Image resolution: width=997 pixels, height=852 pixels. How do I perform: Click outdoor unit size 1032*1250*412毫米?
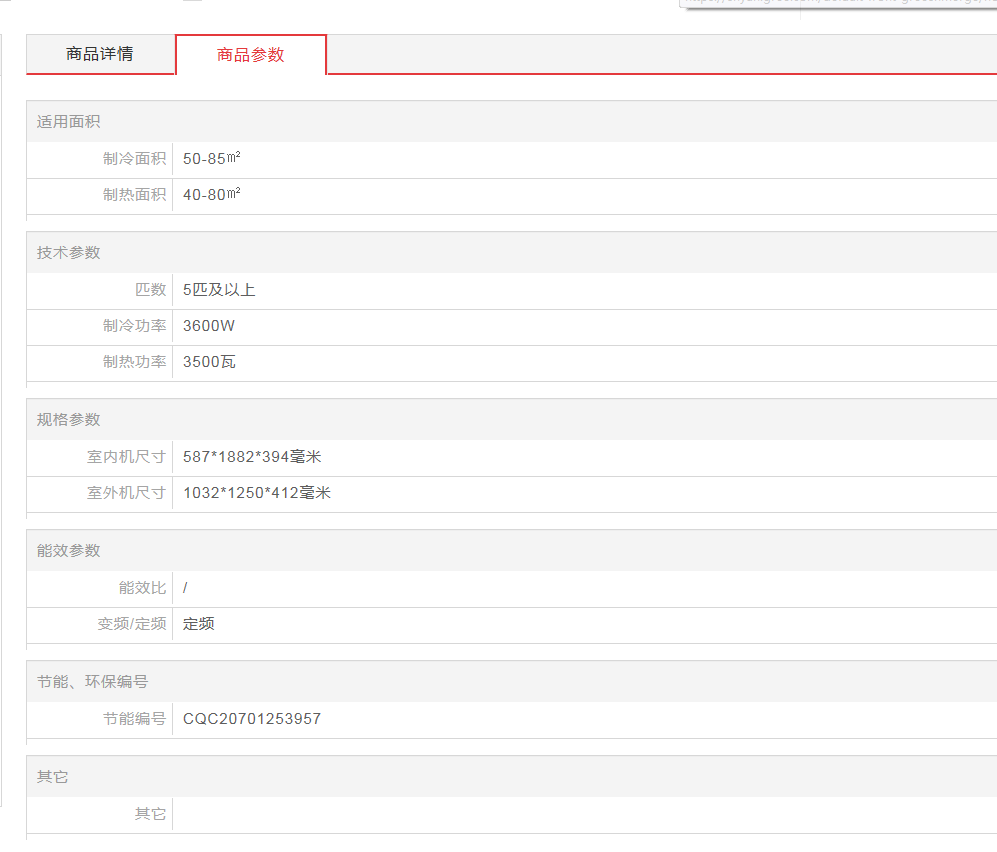click(256, 493)
